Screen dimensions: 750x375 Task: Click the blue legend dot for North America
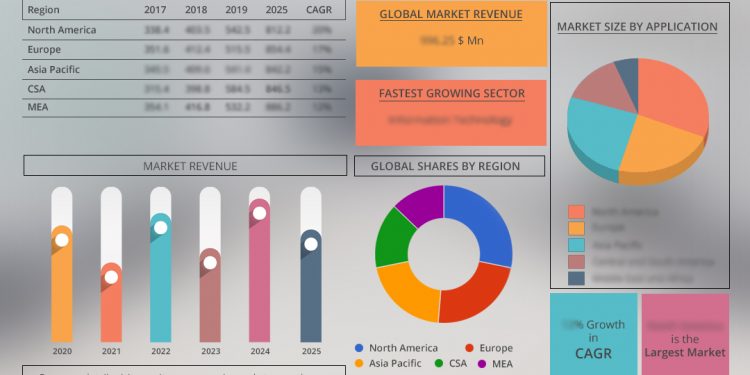point(359,348)
